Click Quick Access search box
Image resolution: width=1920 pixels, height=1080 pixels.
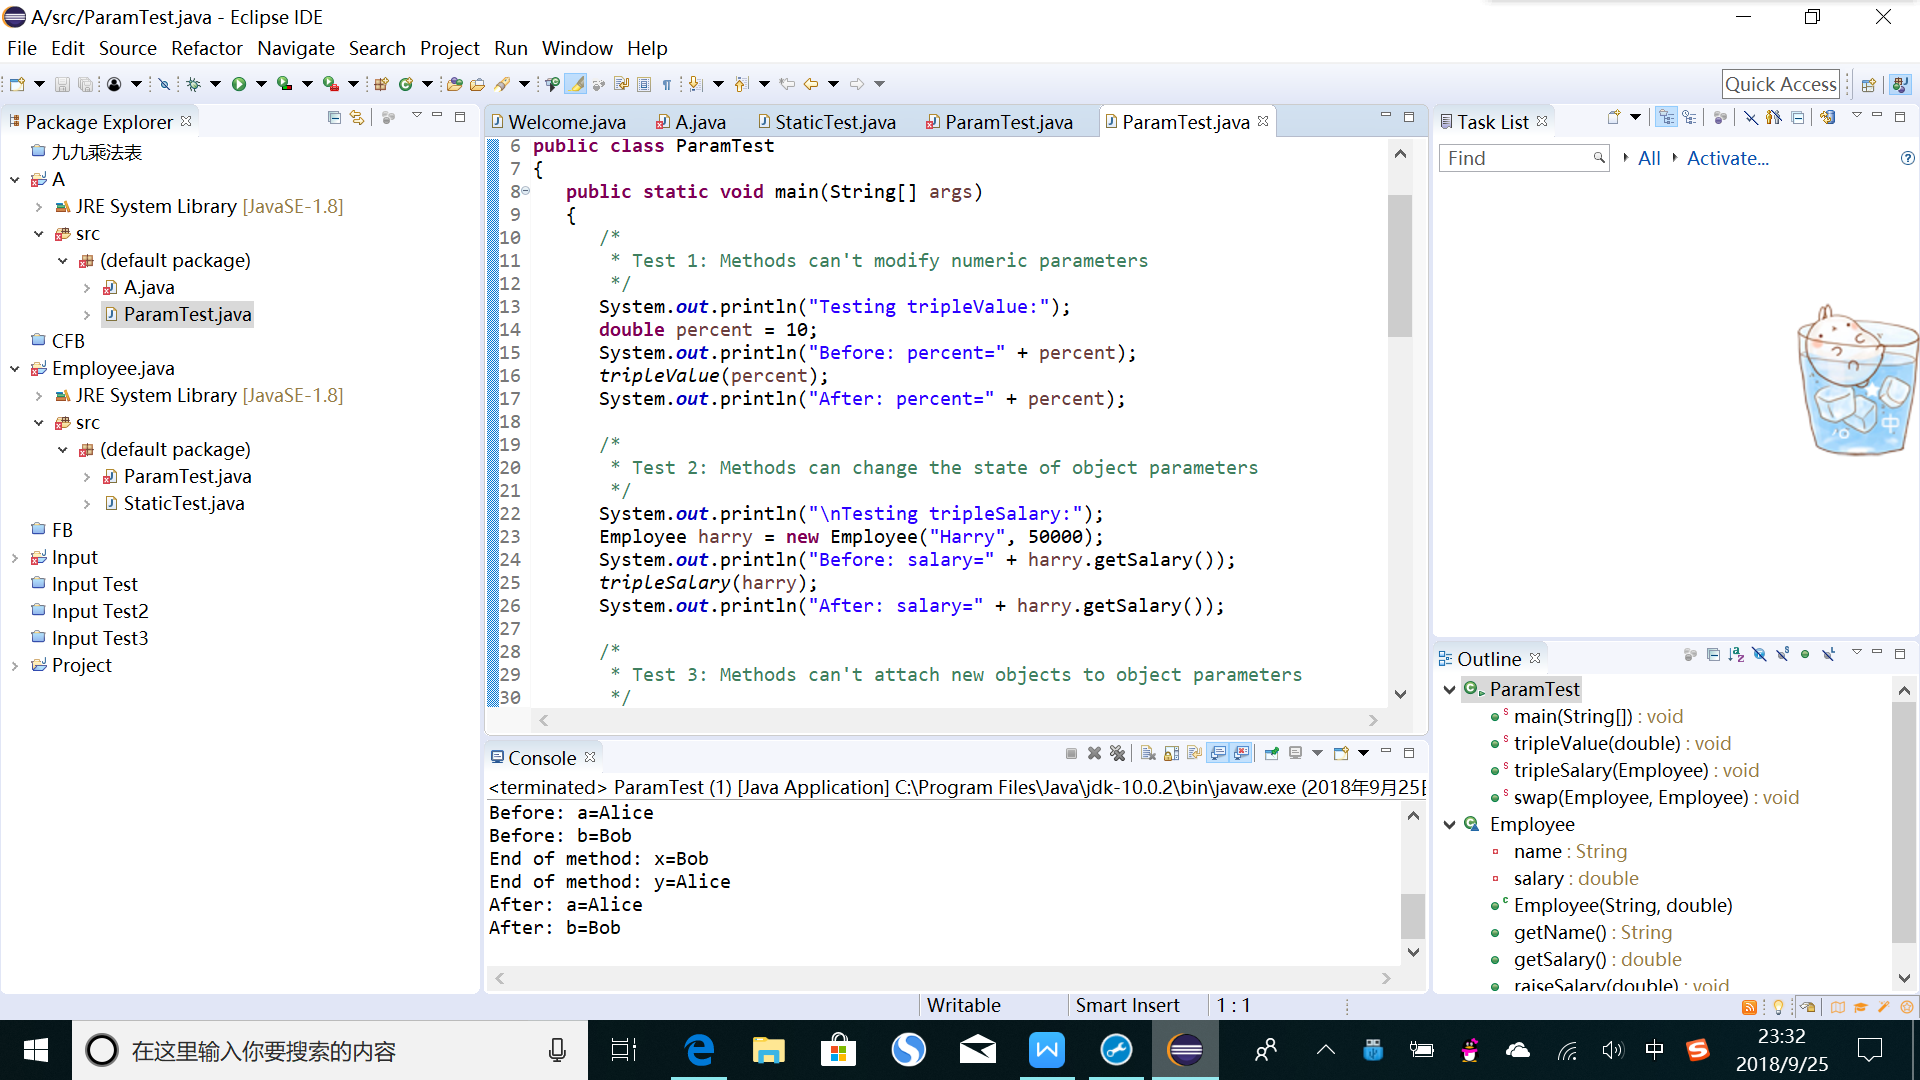click(1781, 84)
